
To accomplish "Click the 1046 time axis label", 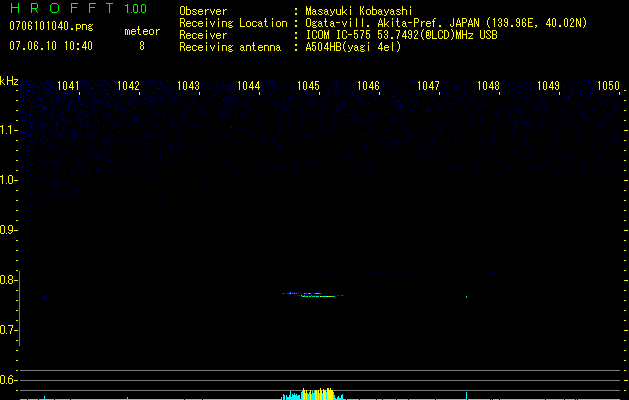I will pos(368,86).
